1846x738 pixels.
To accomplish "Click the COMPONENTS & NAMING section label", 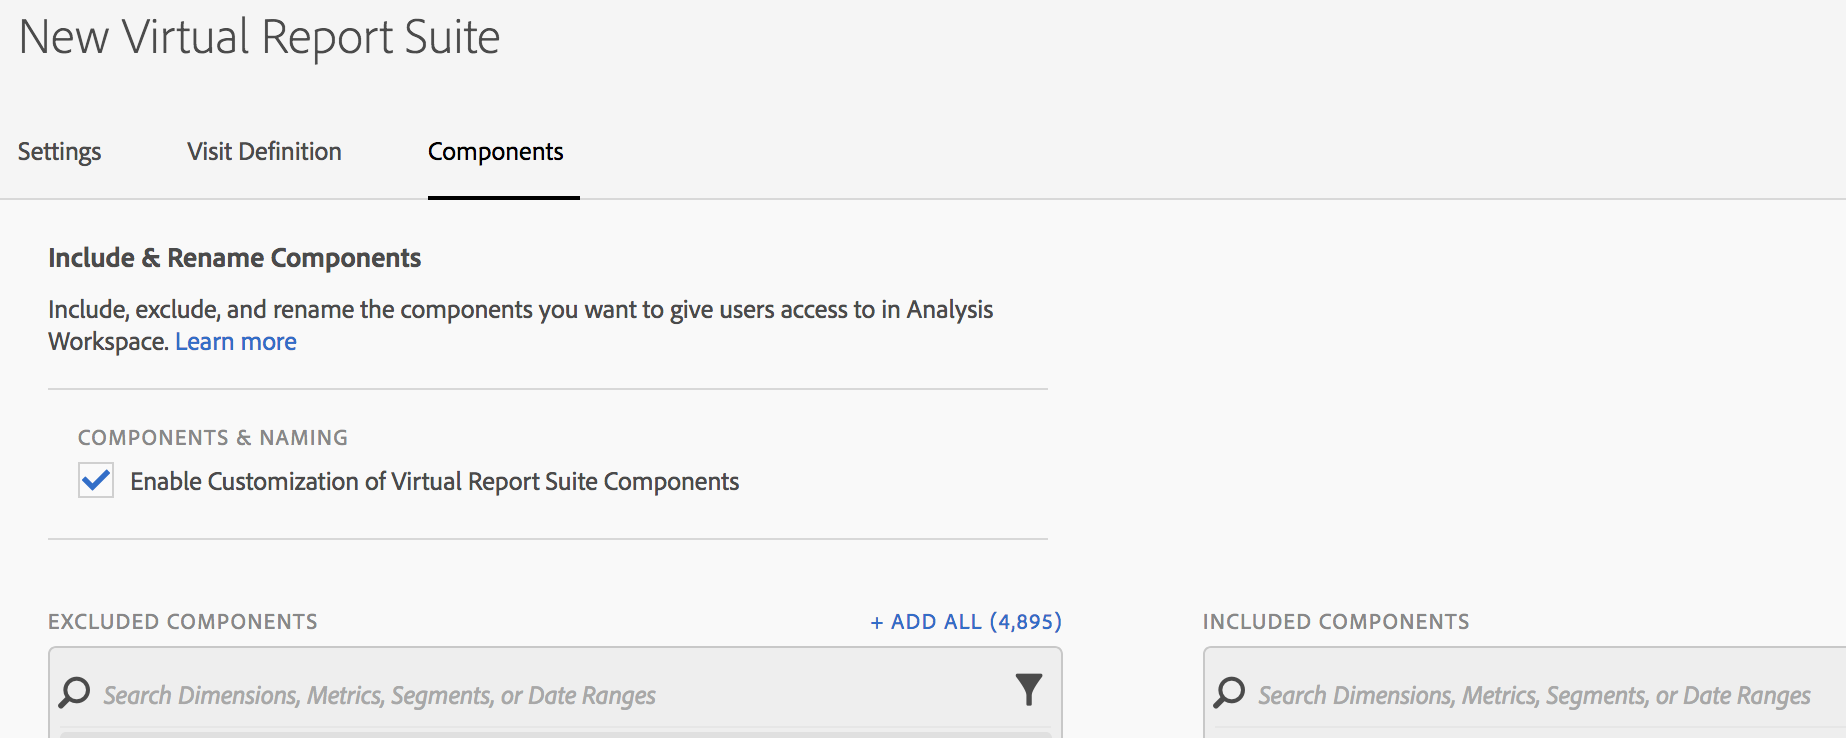I will click(213, 438).
